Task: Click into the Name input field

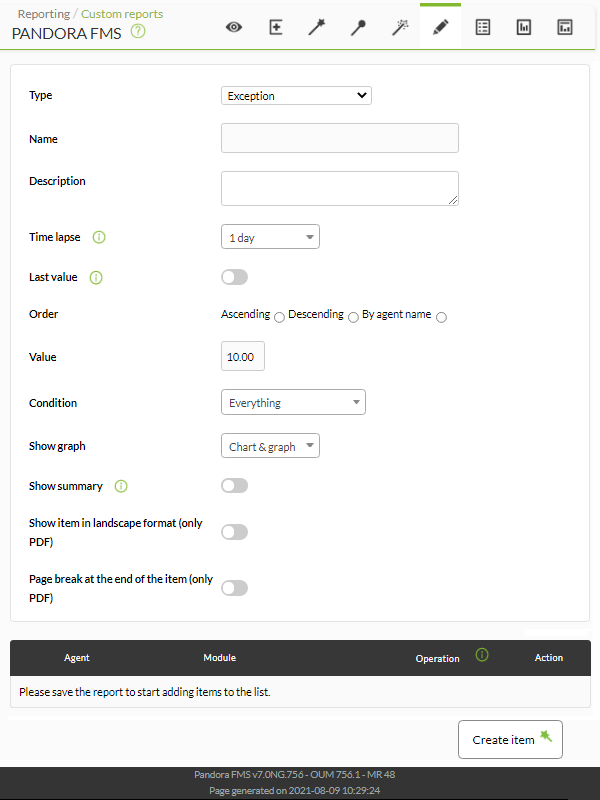Action: coord(340,138)
